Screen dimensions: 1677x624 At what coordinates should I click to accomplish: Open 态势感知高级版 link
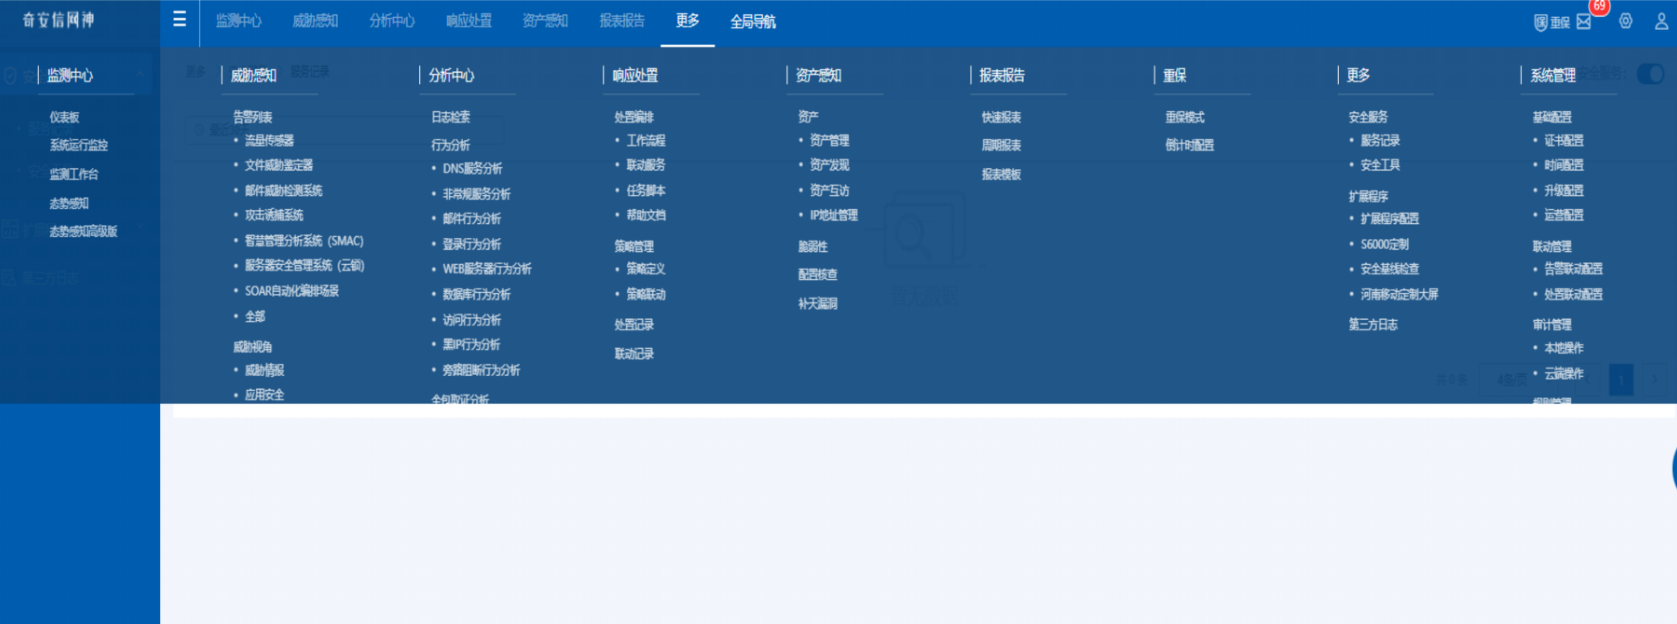[x=83, y=231]
